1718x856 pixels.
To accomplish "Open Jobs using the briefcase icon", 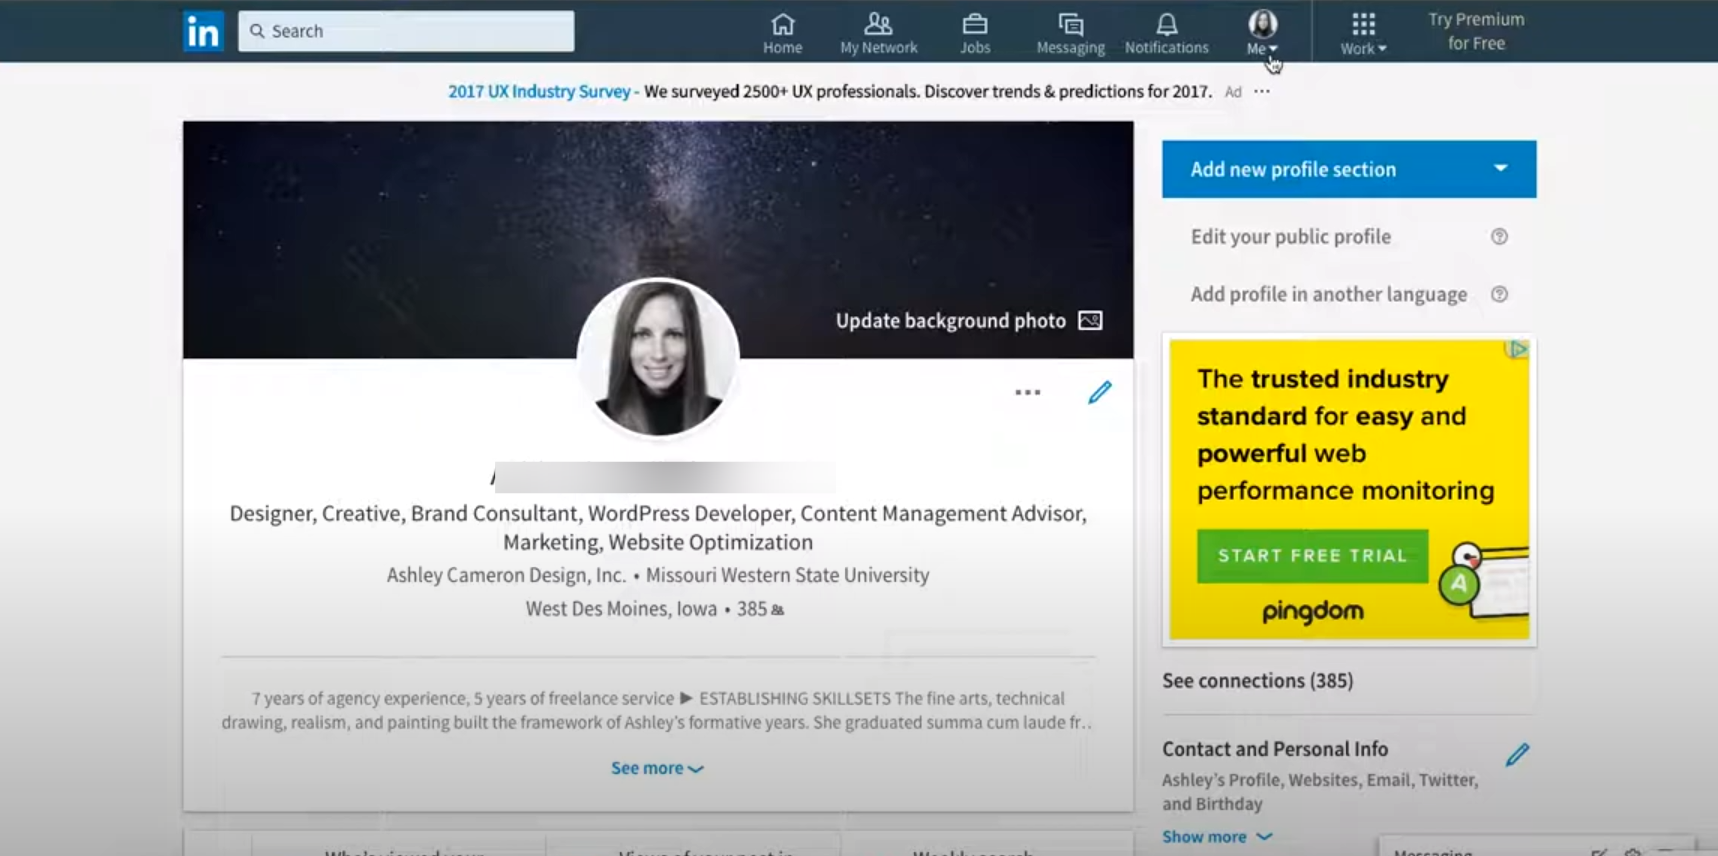I will tap(975, 32).
